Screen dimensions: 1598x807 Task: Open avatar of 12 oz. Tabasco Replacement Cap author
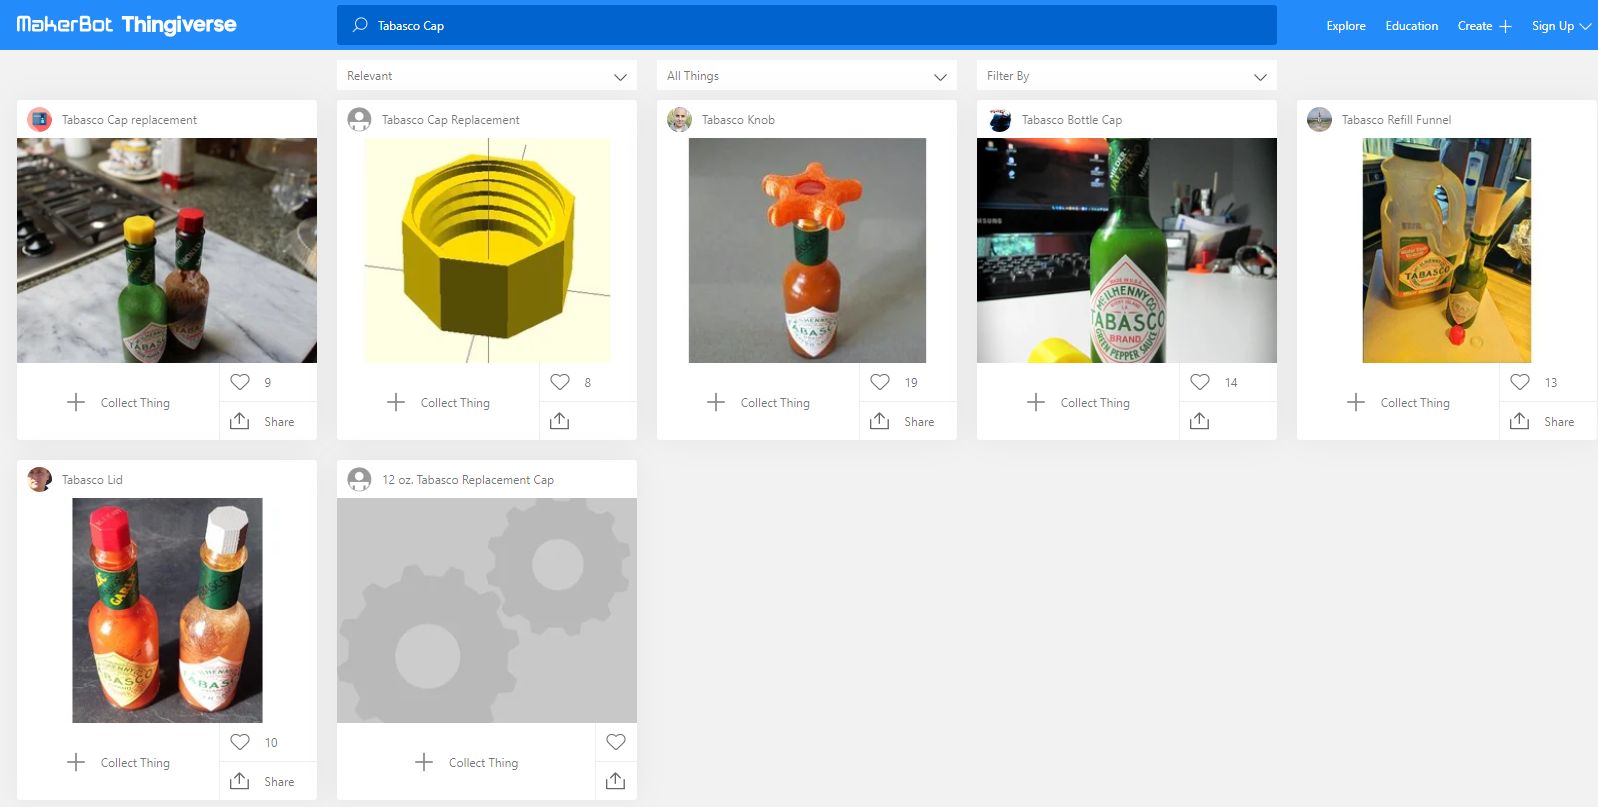coord(359,480)
